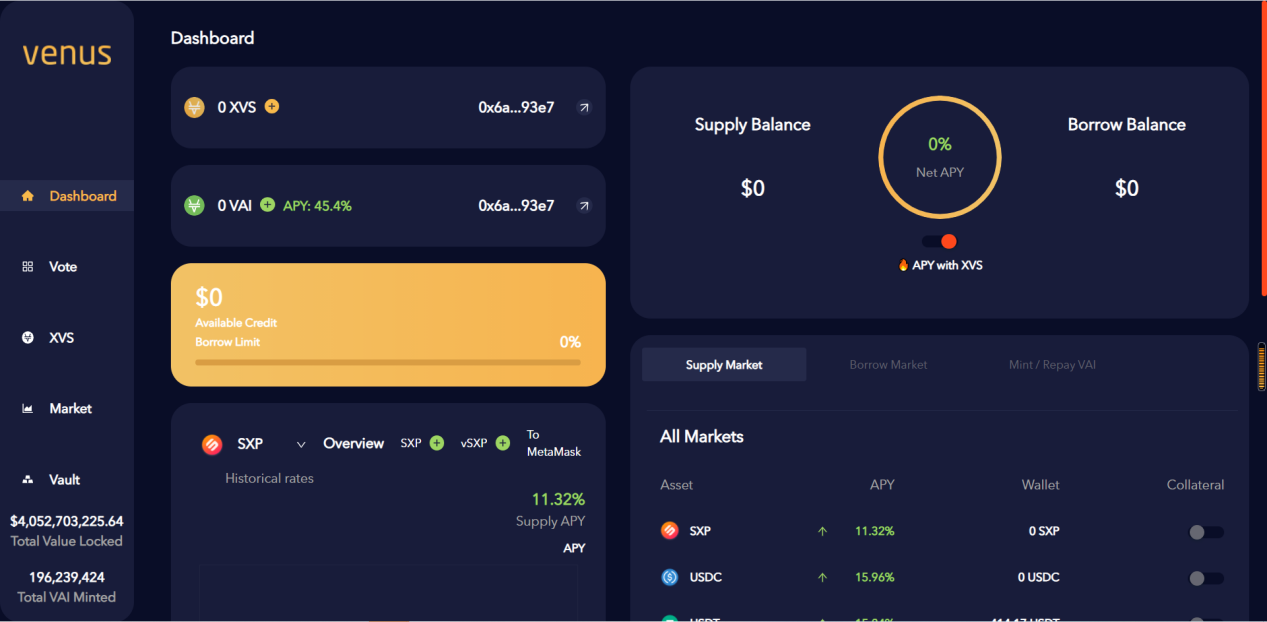The width and height of the screenshot is (1267, 622).
Task: Enable SXP collateral toggle
Action: coord(1205,532)
